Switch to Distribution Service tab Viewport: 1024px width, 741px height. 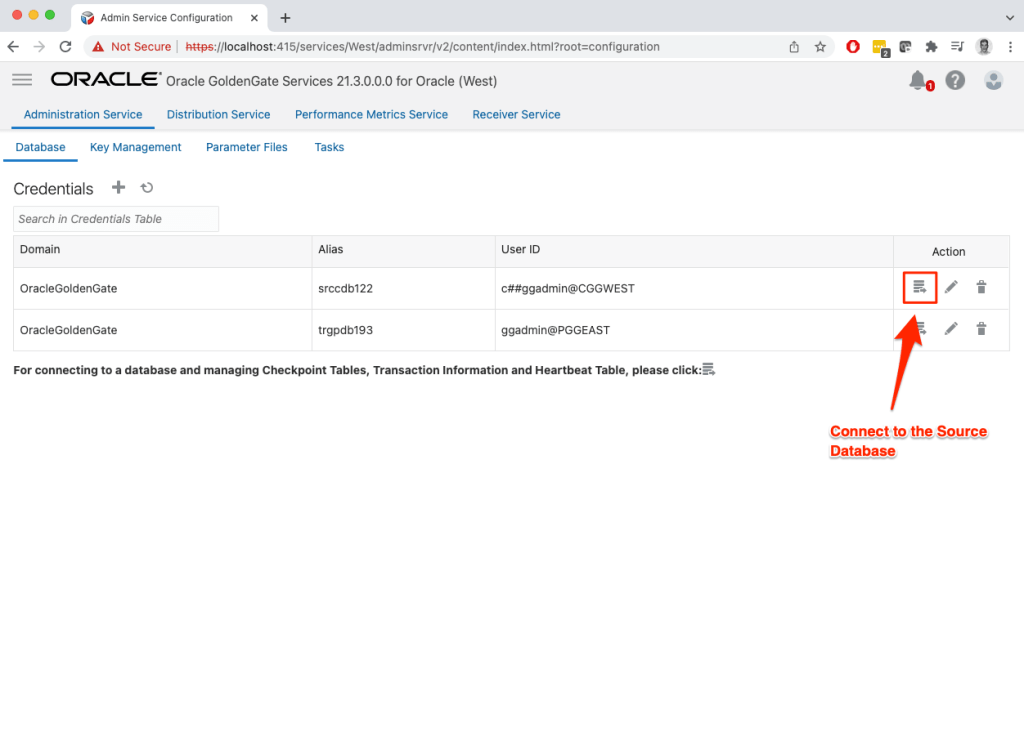tap(218, 115)
